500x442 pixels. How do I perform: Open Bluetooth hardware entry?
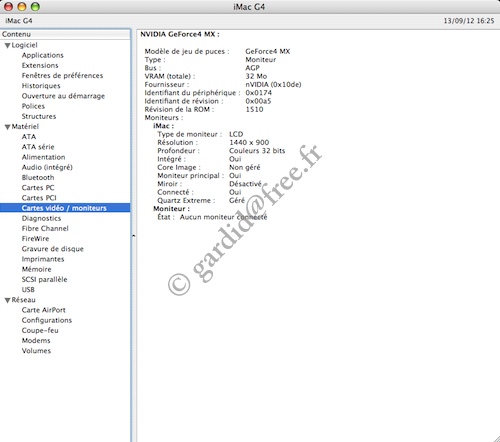click(x=38, y=178)
